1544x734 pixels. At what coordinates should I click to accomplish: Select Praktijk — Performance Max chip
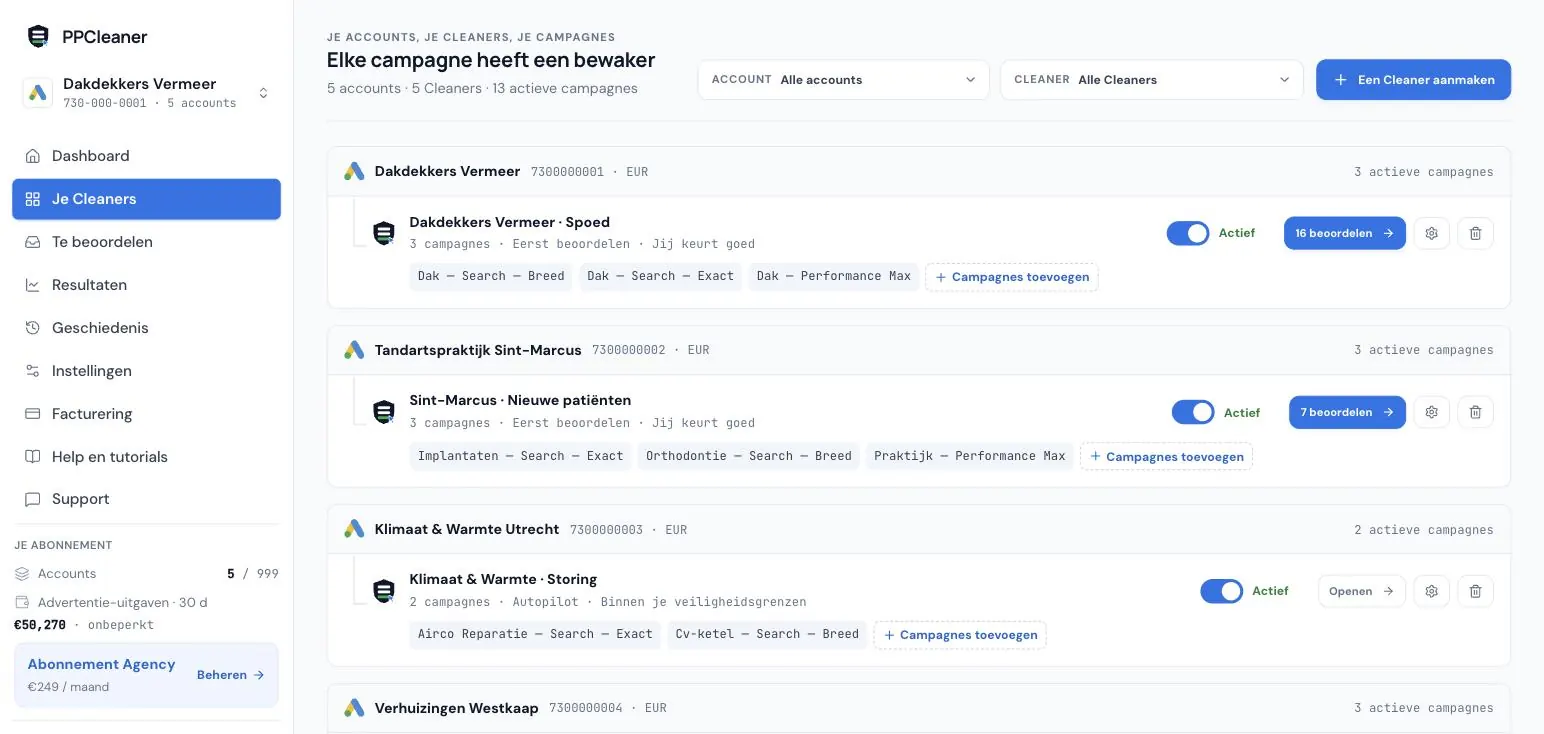coord(970,456)
